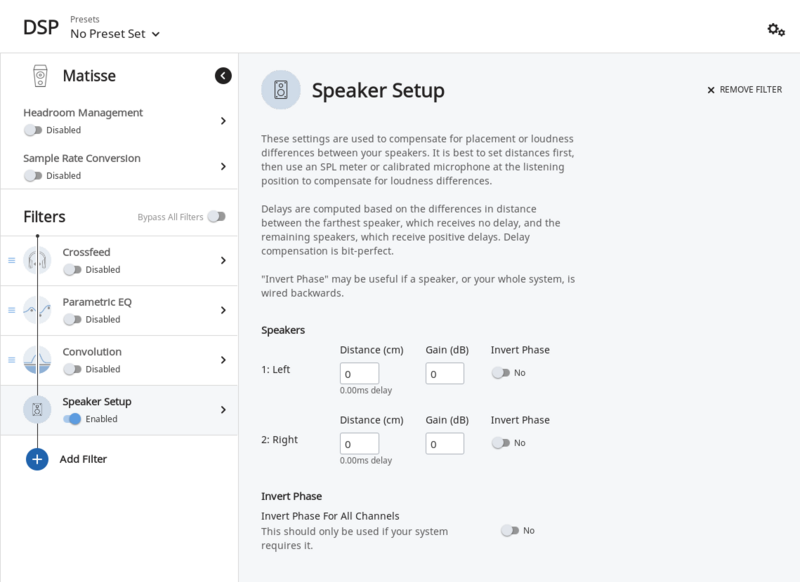Image resolution: width=800 pixels, height=582 pixels.
Task: Click the Crossfeed headphone icon
Action: point(37,260)
